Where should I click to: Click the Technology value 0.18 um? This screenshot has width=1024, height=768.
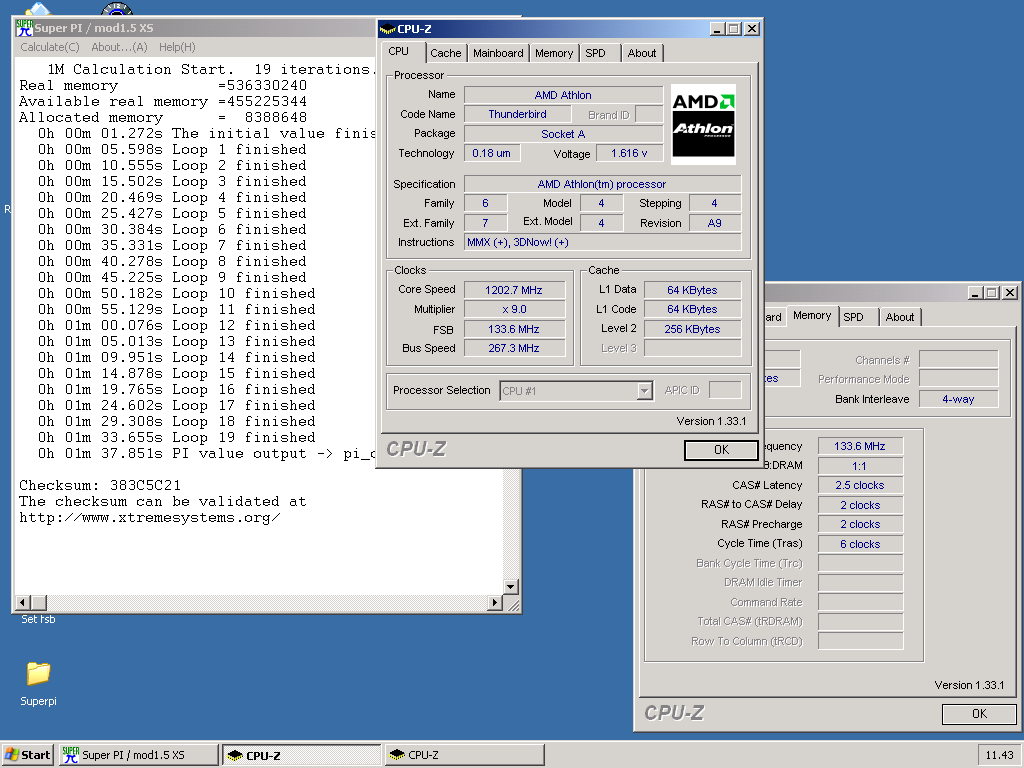coord(492,153)
